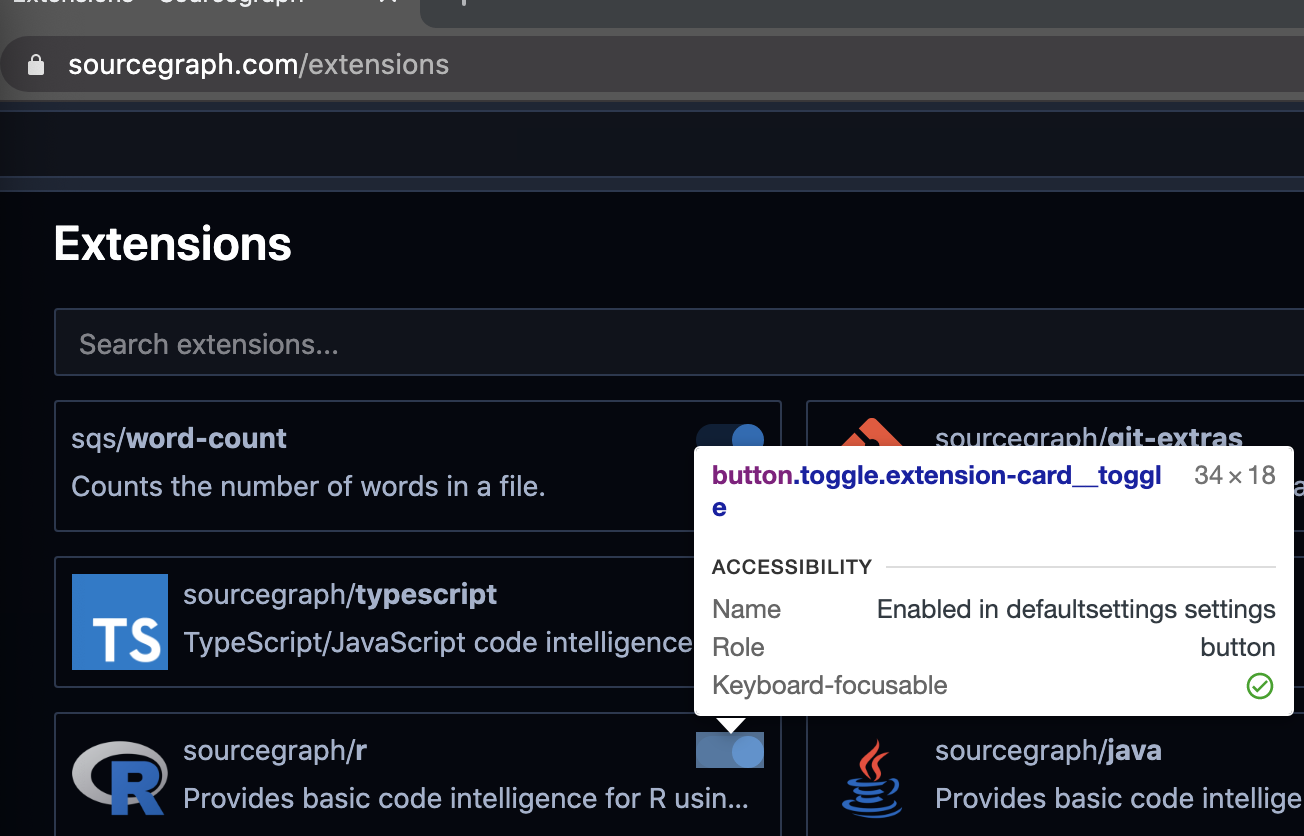Viewport: 1304px width, 836px height.
Task: Toggle the sourcegraph/r extension switch
Action: coord(730,750)
